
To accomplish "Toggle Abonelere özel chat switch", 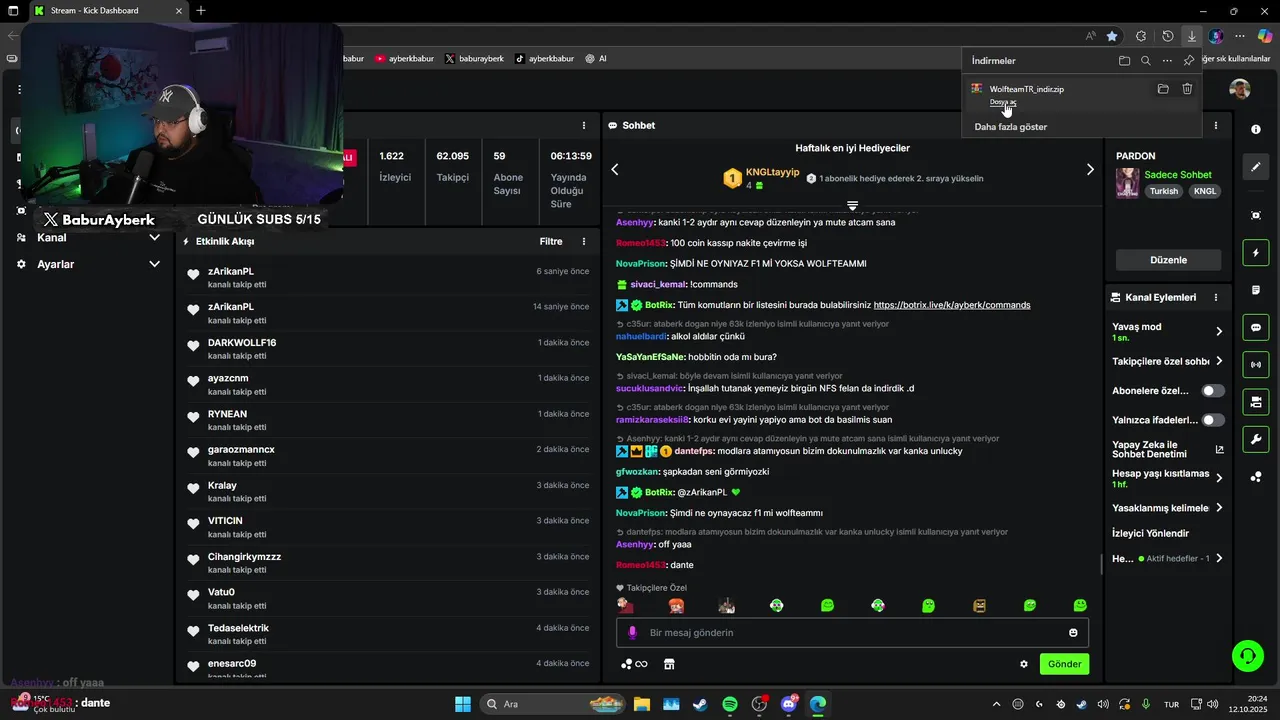I will [x=1212, y=391].
